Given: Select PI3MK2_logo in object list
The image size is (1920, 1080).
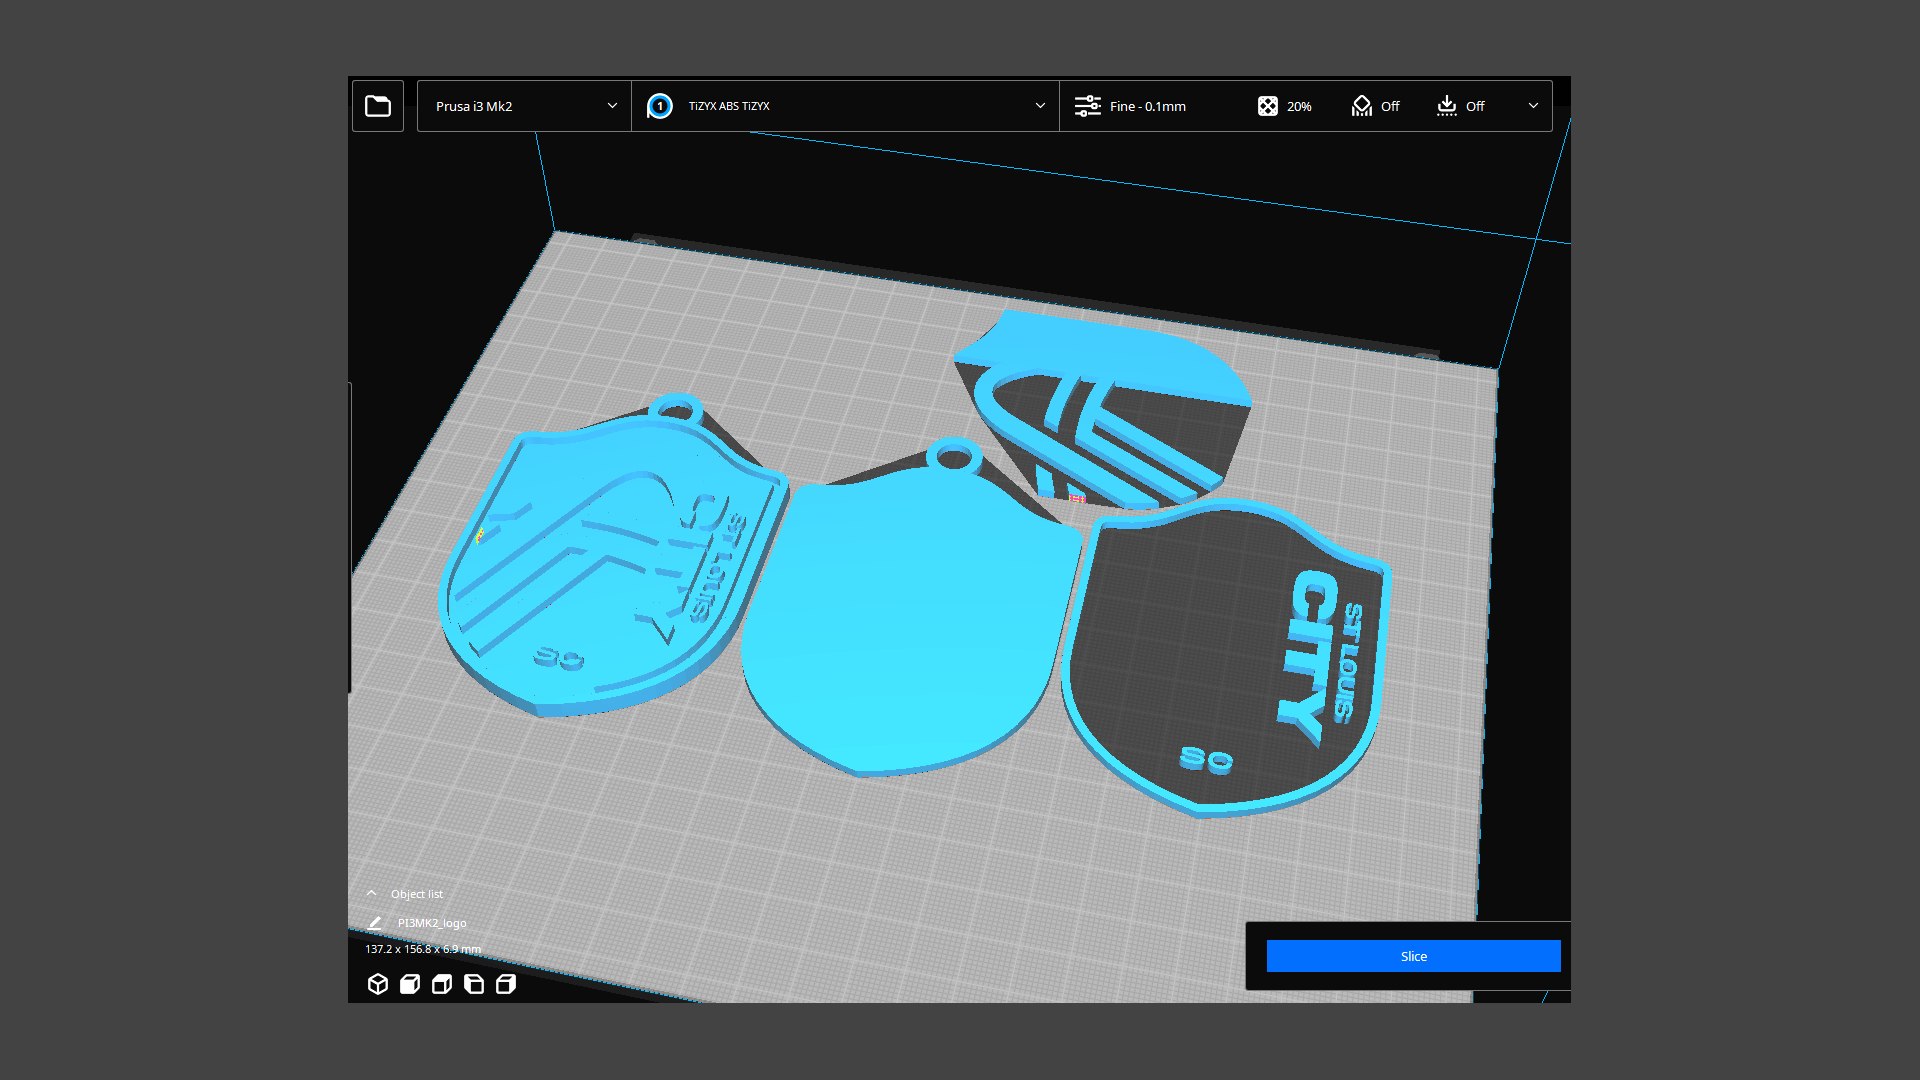Looking at the screenshot, I should (x=432, y=923).
